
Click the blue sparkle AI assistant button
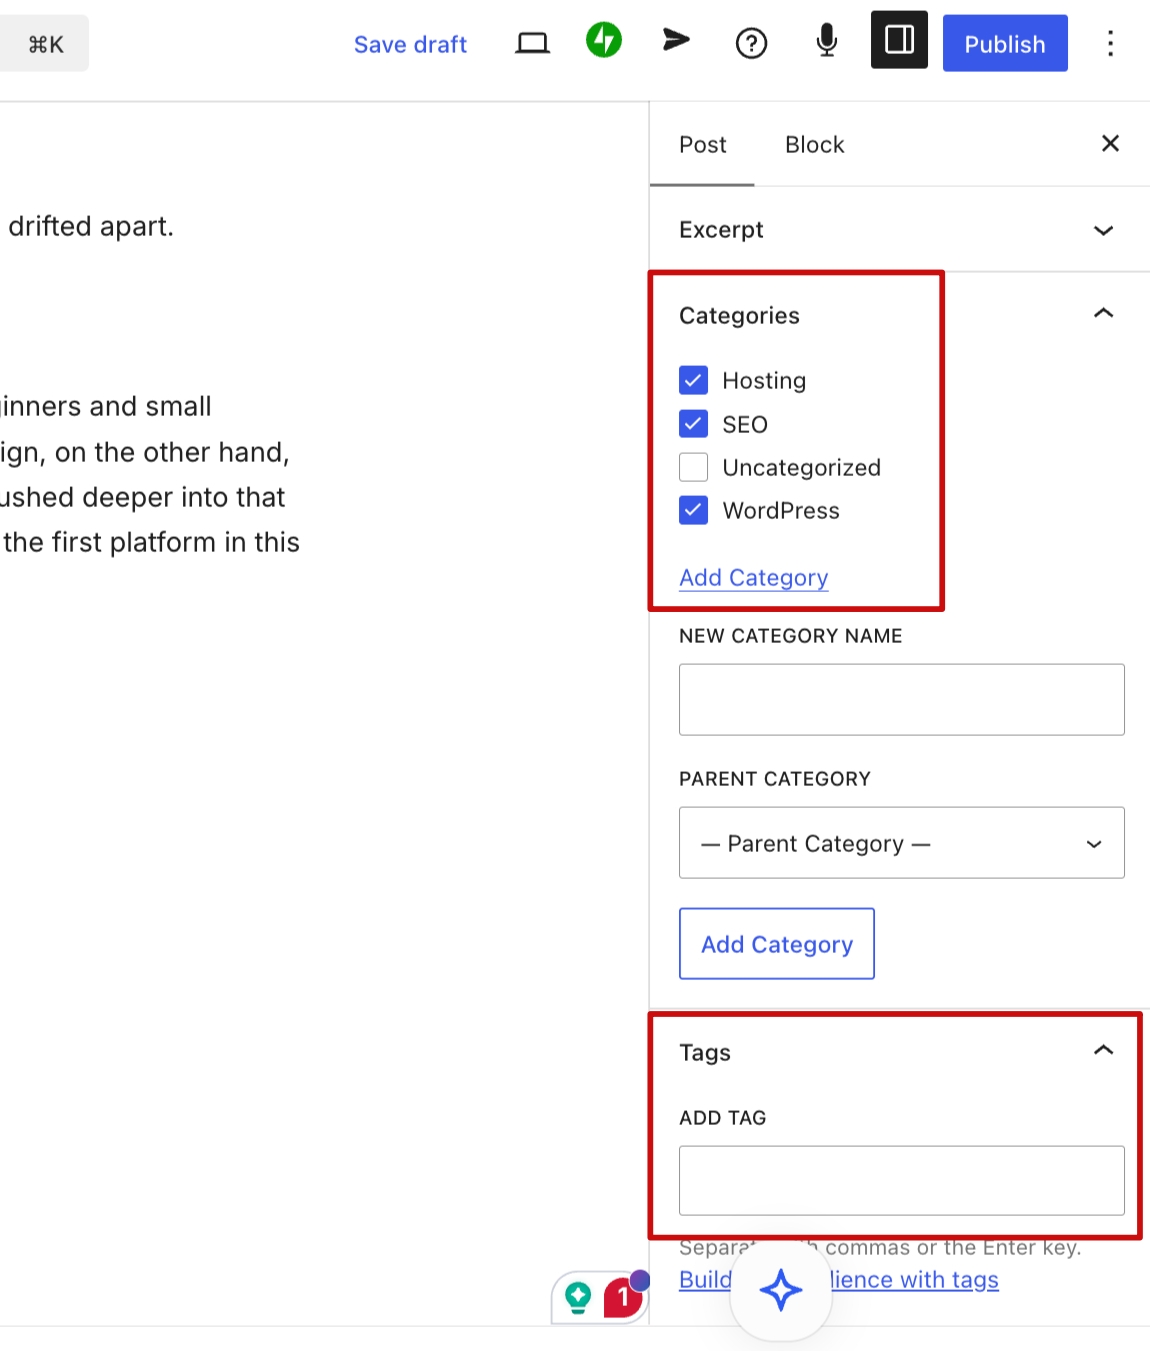tap(781, 1289)
